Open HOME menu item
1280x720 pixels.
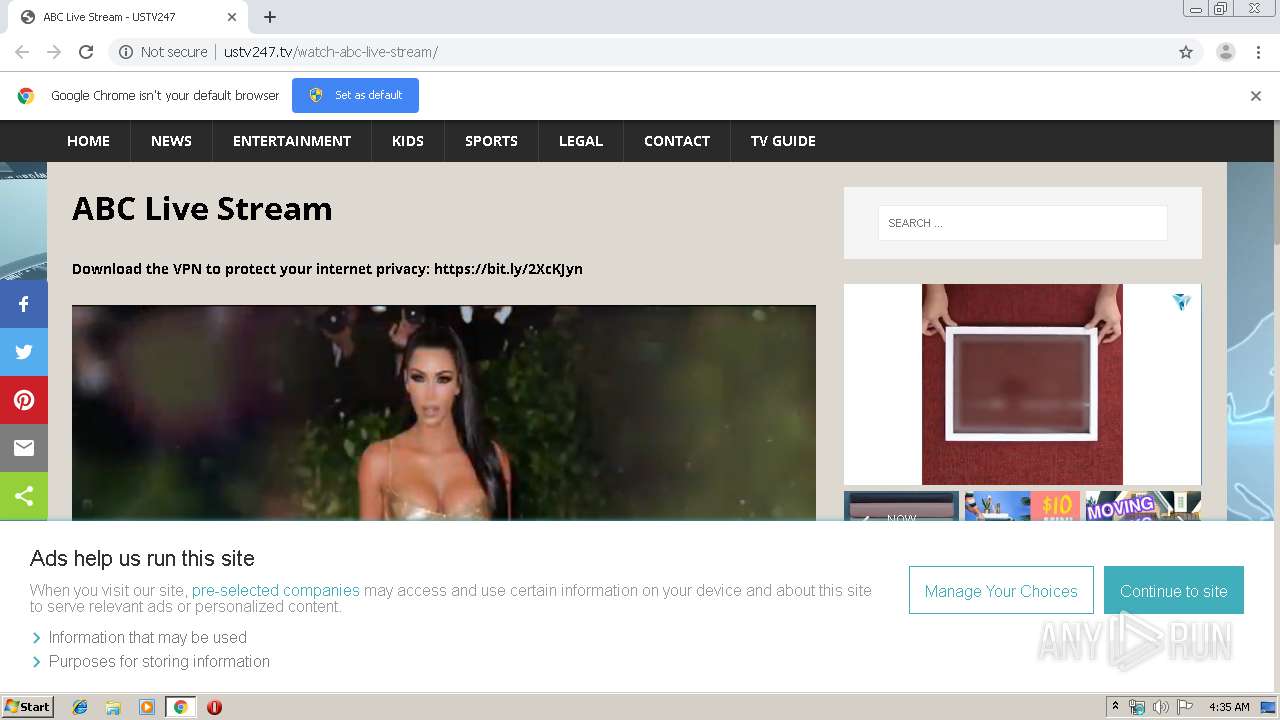coord(88,141)
